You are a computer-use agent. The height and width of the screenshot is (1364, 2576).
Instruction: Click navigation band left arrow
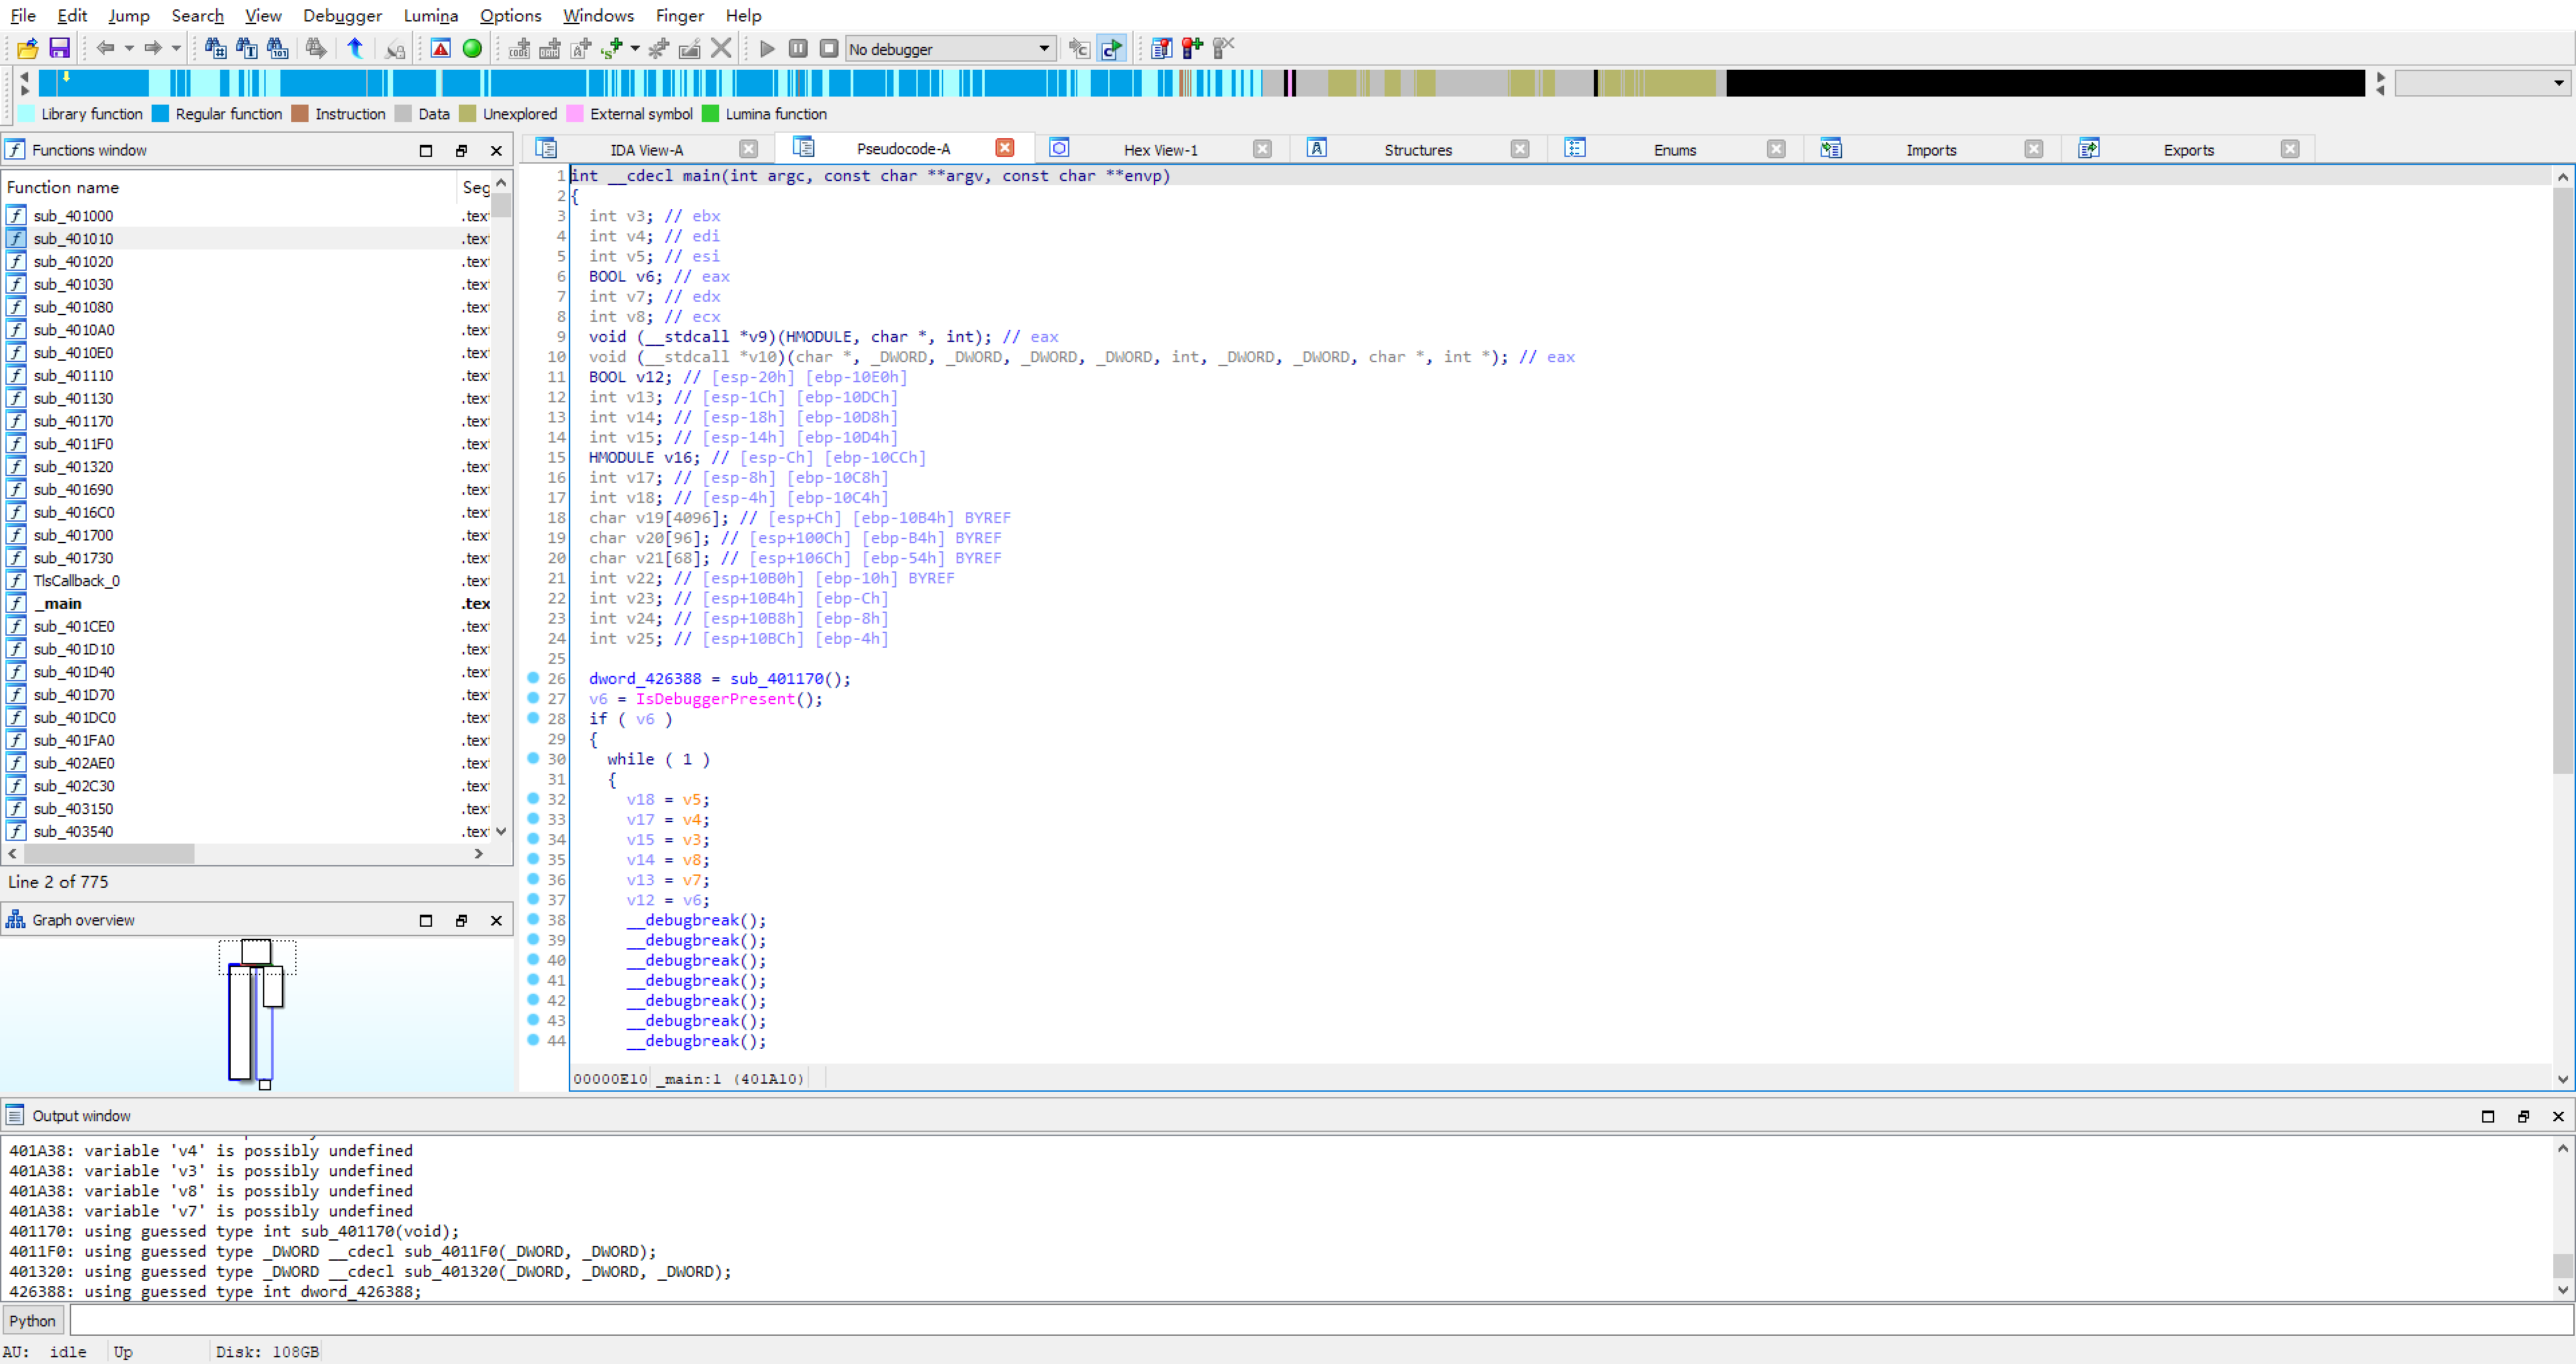(24, 76)
